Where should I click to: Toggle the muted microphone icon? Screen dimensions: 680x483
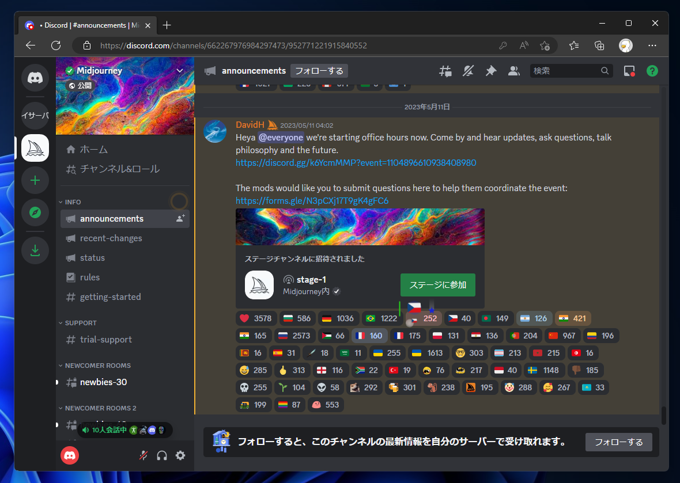tap(143, 455)
